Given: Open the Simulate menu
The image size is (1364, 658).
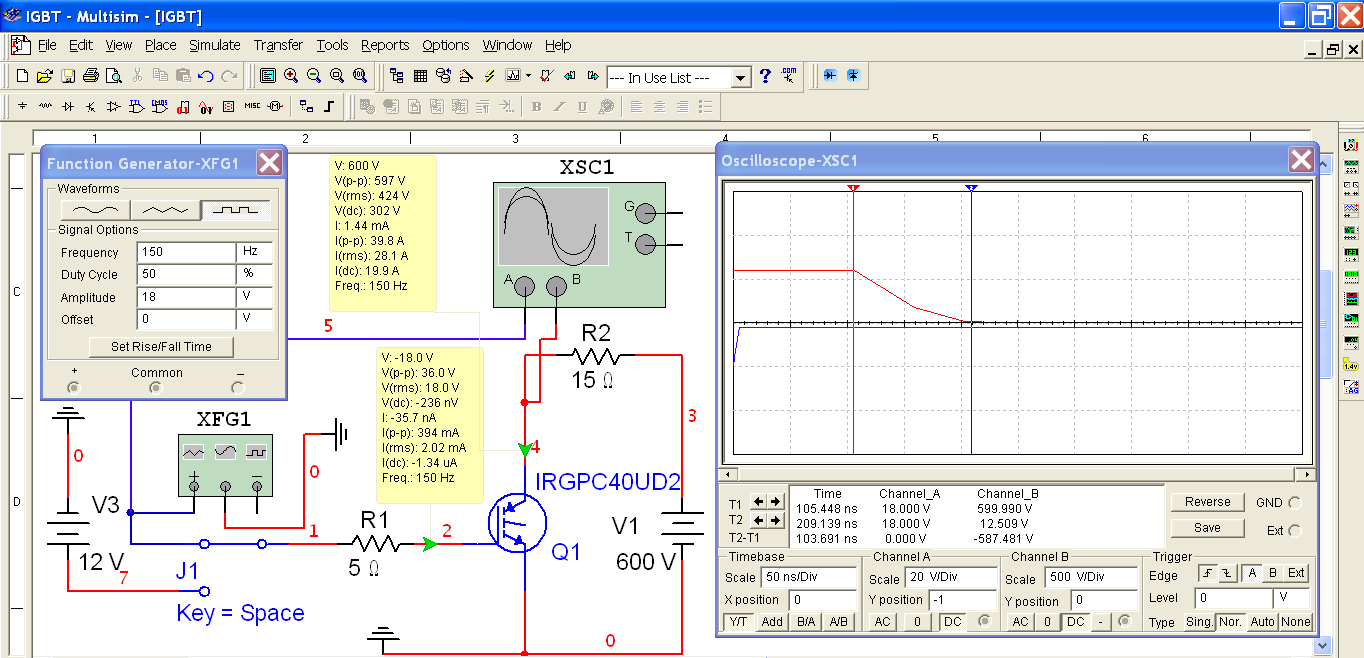Looking at the screenshot, I should 214,45.
